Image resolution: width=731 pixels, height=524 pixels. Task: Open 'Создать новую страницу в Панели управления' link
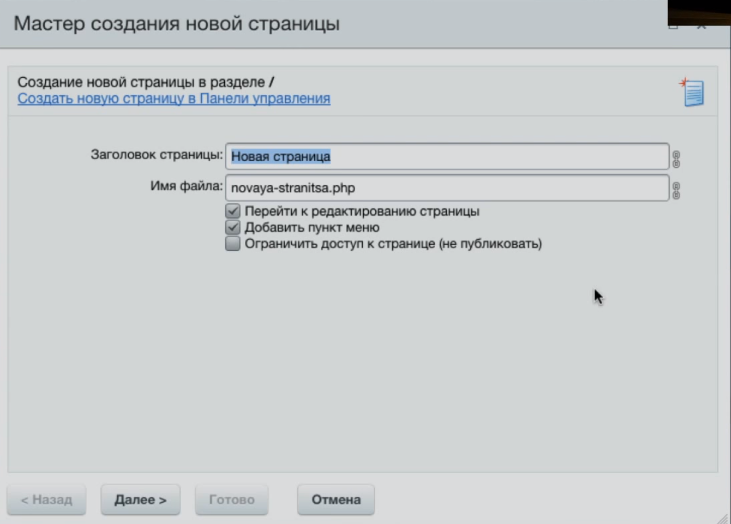[x=174, y=98]
